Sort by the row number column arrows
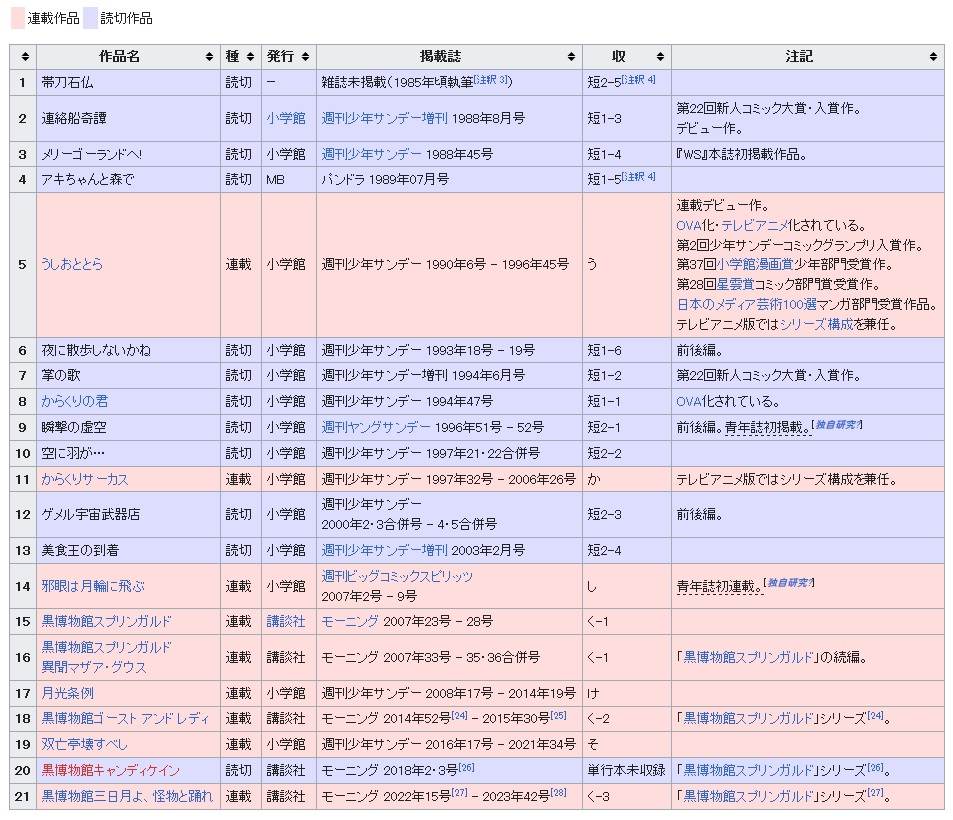Screen dimensions: 953x820 (x=23, y=57)
